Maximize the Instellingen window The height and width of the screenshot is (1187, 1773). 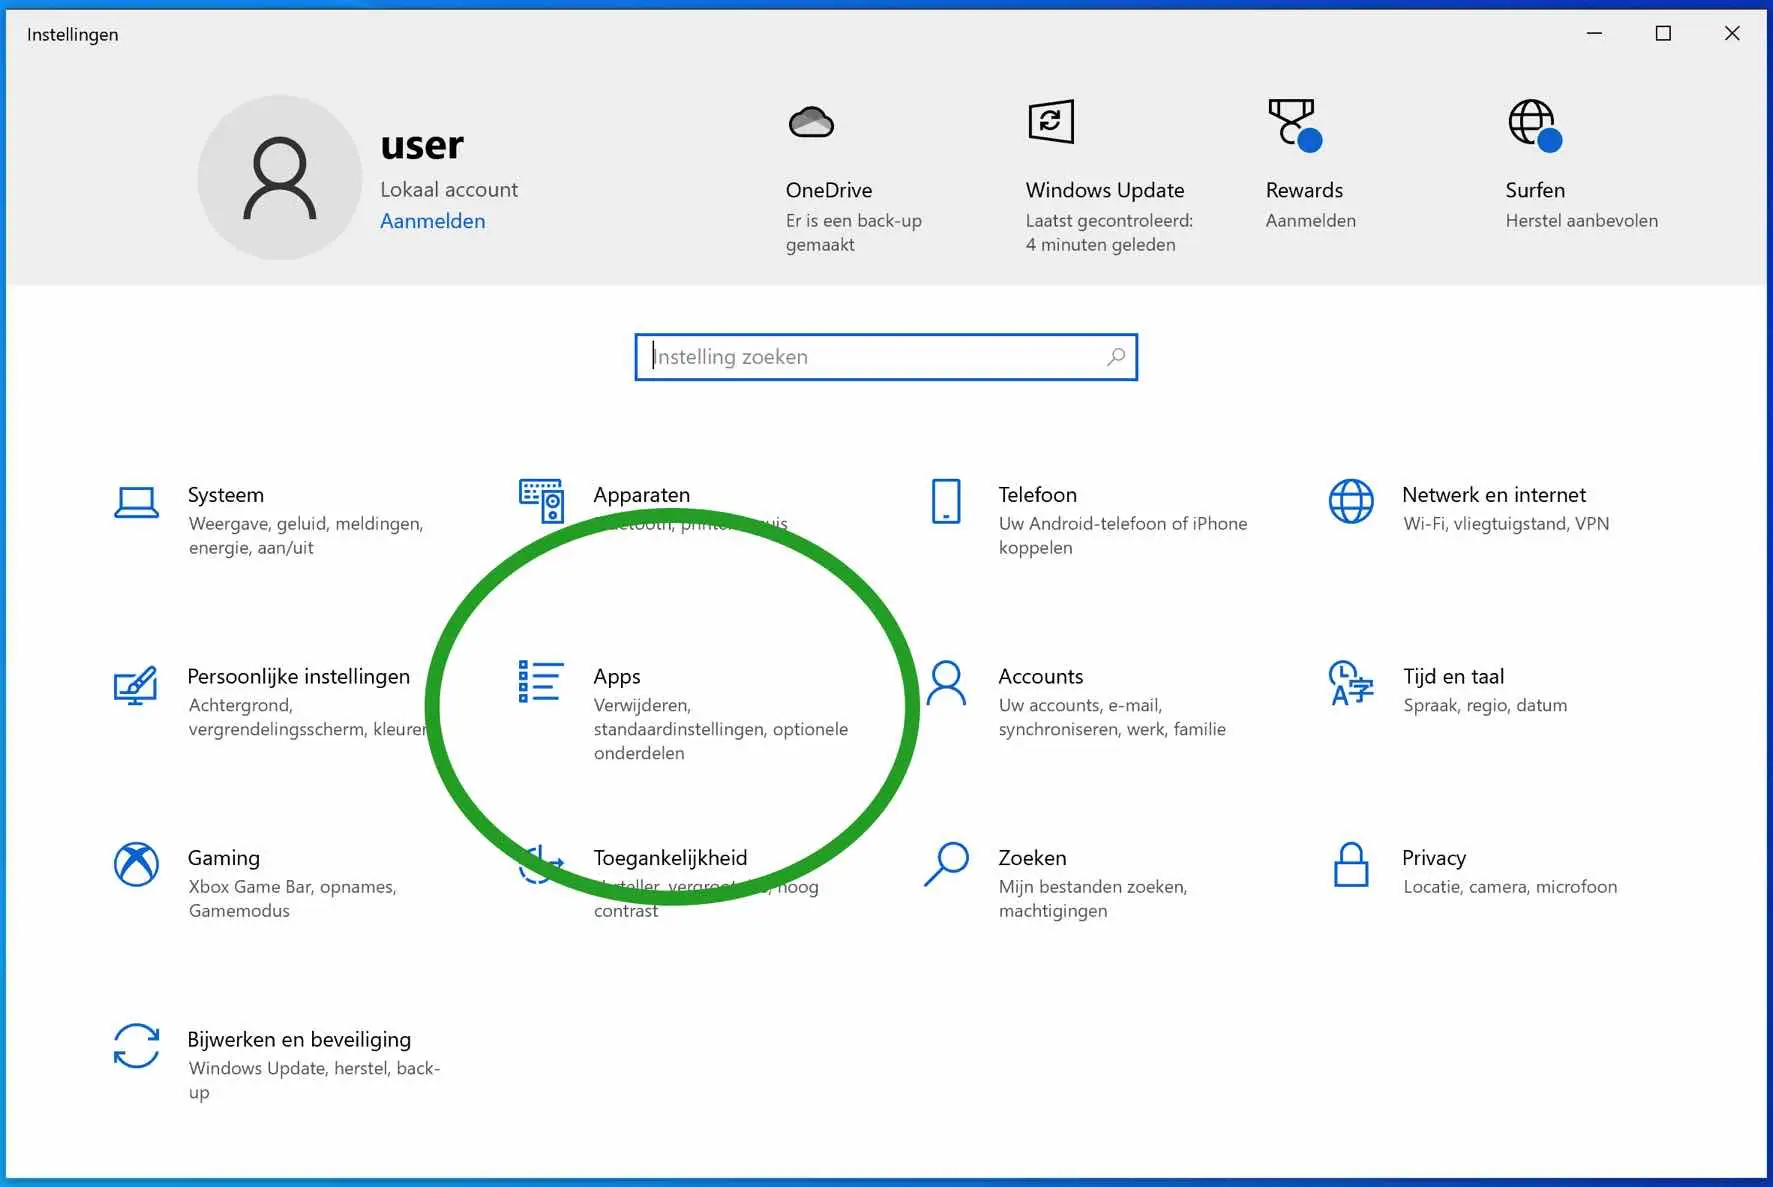coord(1663,33)
